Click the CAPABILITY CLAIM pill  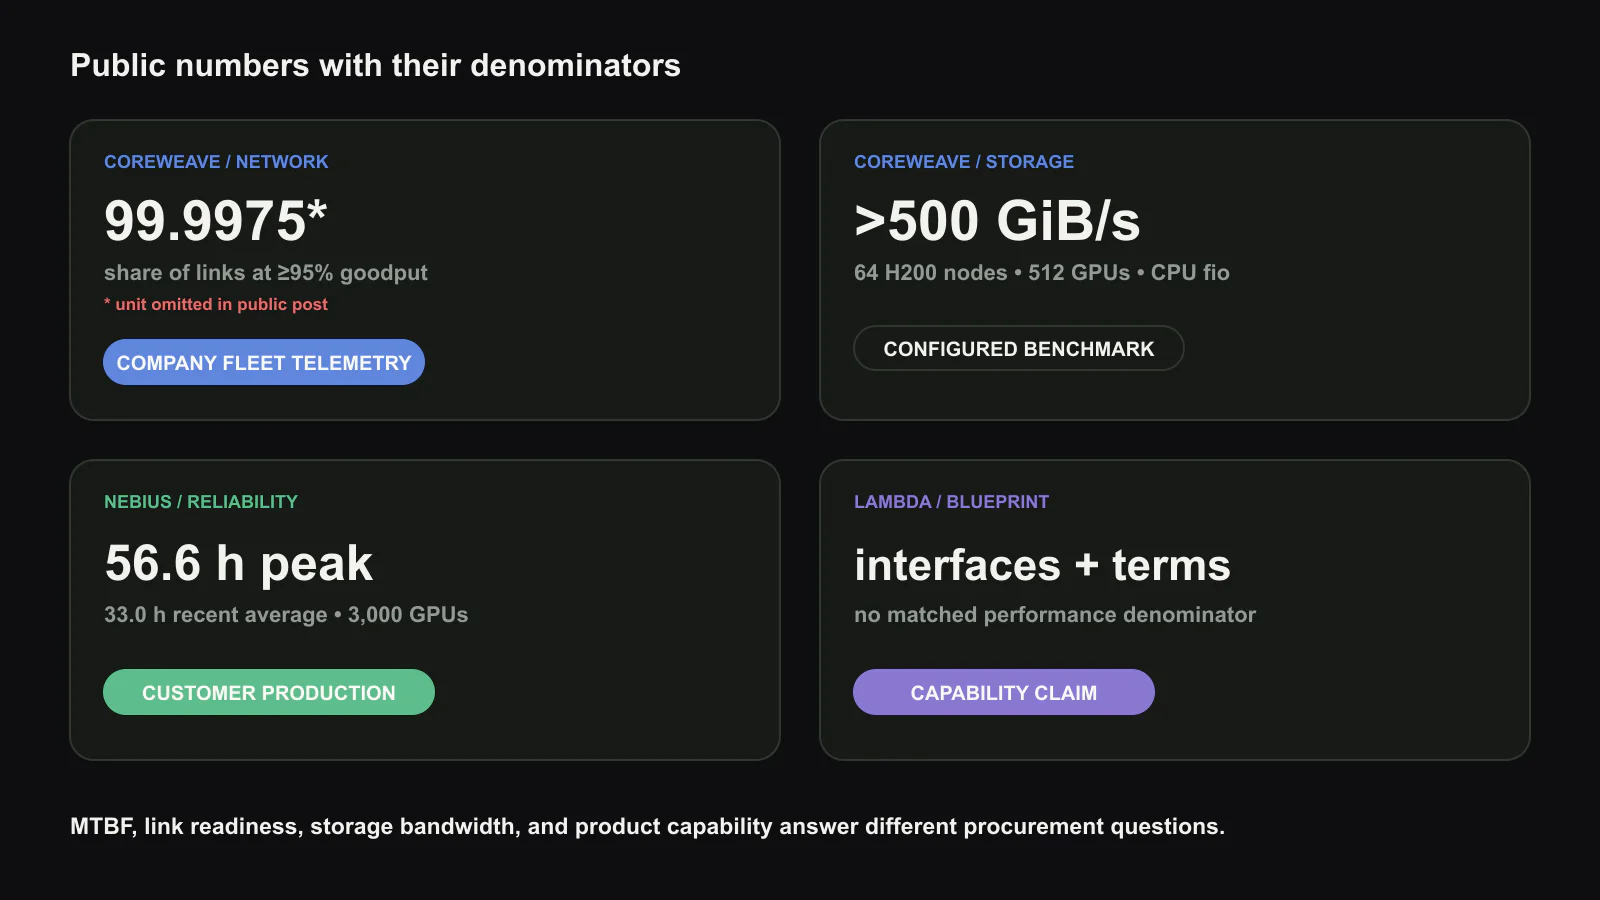[1004, 692]
